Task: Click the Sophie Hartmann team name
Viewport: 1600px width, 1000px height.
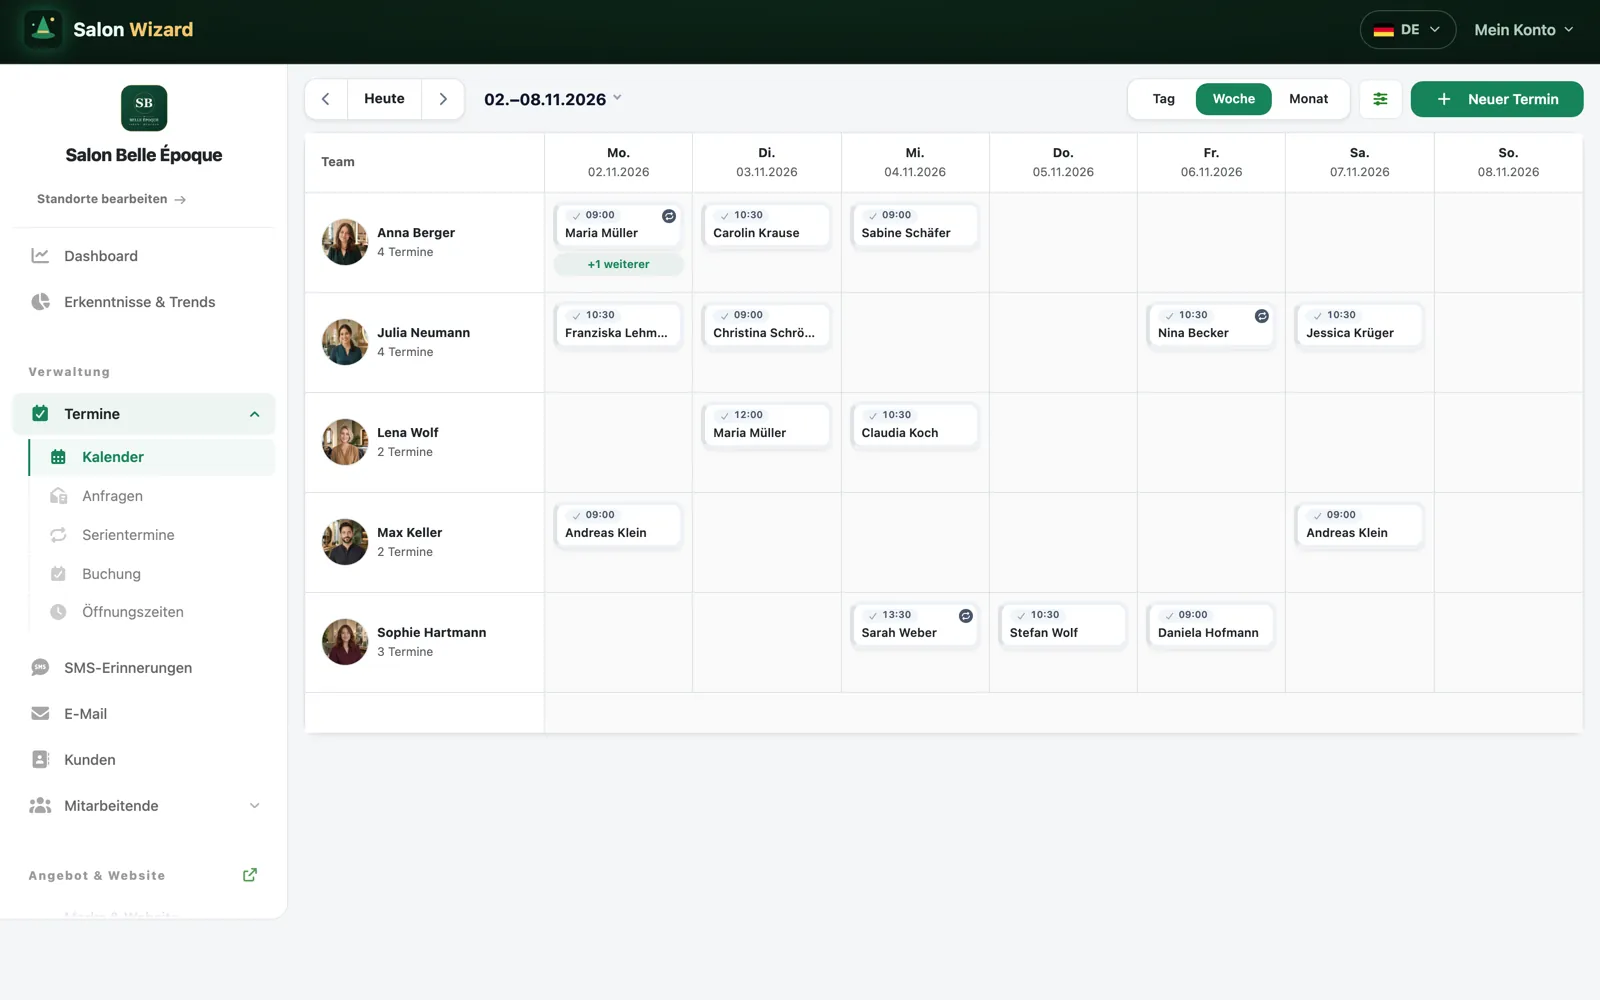Action: (x=432, y=633)
